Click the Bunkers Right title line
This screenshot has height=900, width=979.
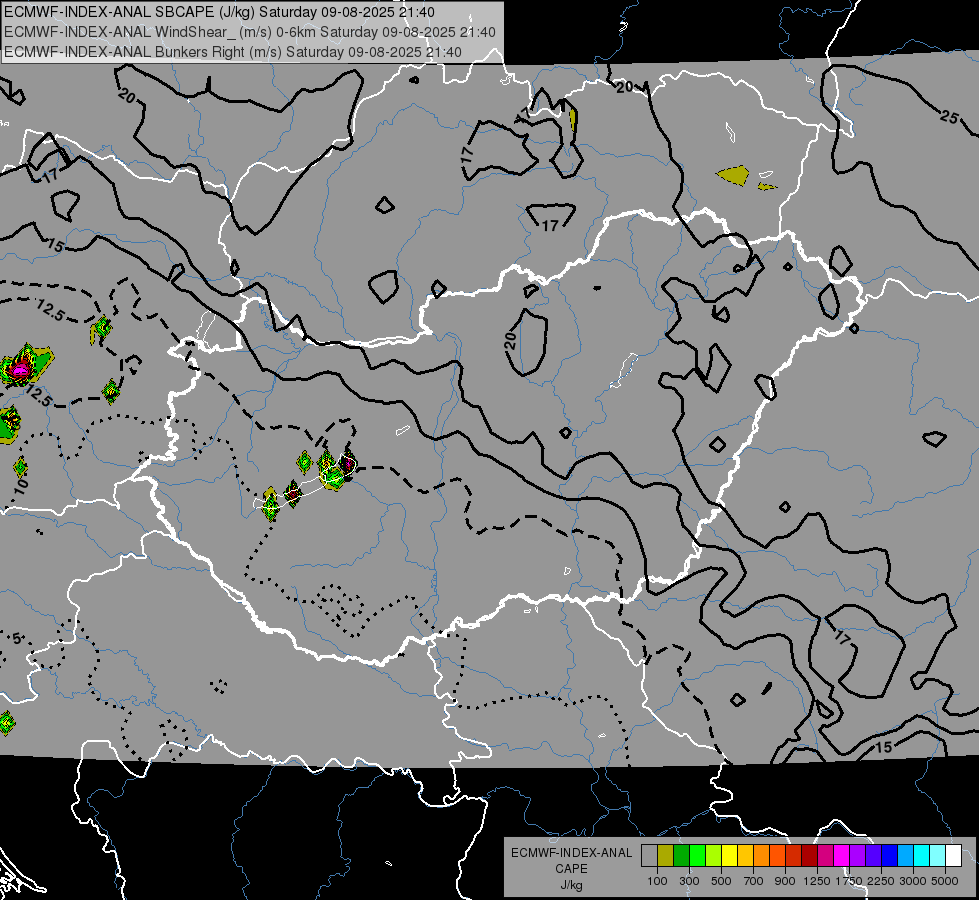[x=233, y=52]
